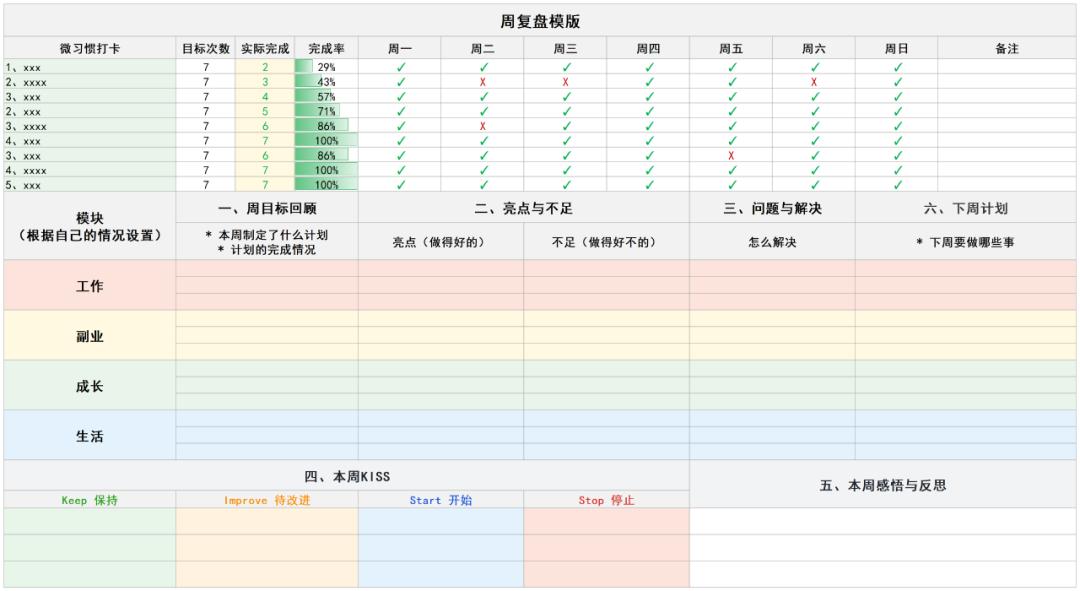Select the 六、下周计划 section header
Screen dimensions: 1080x591
[x=965, y=208]
